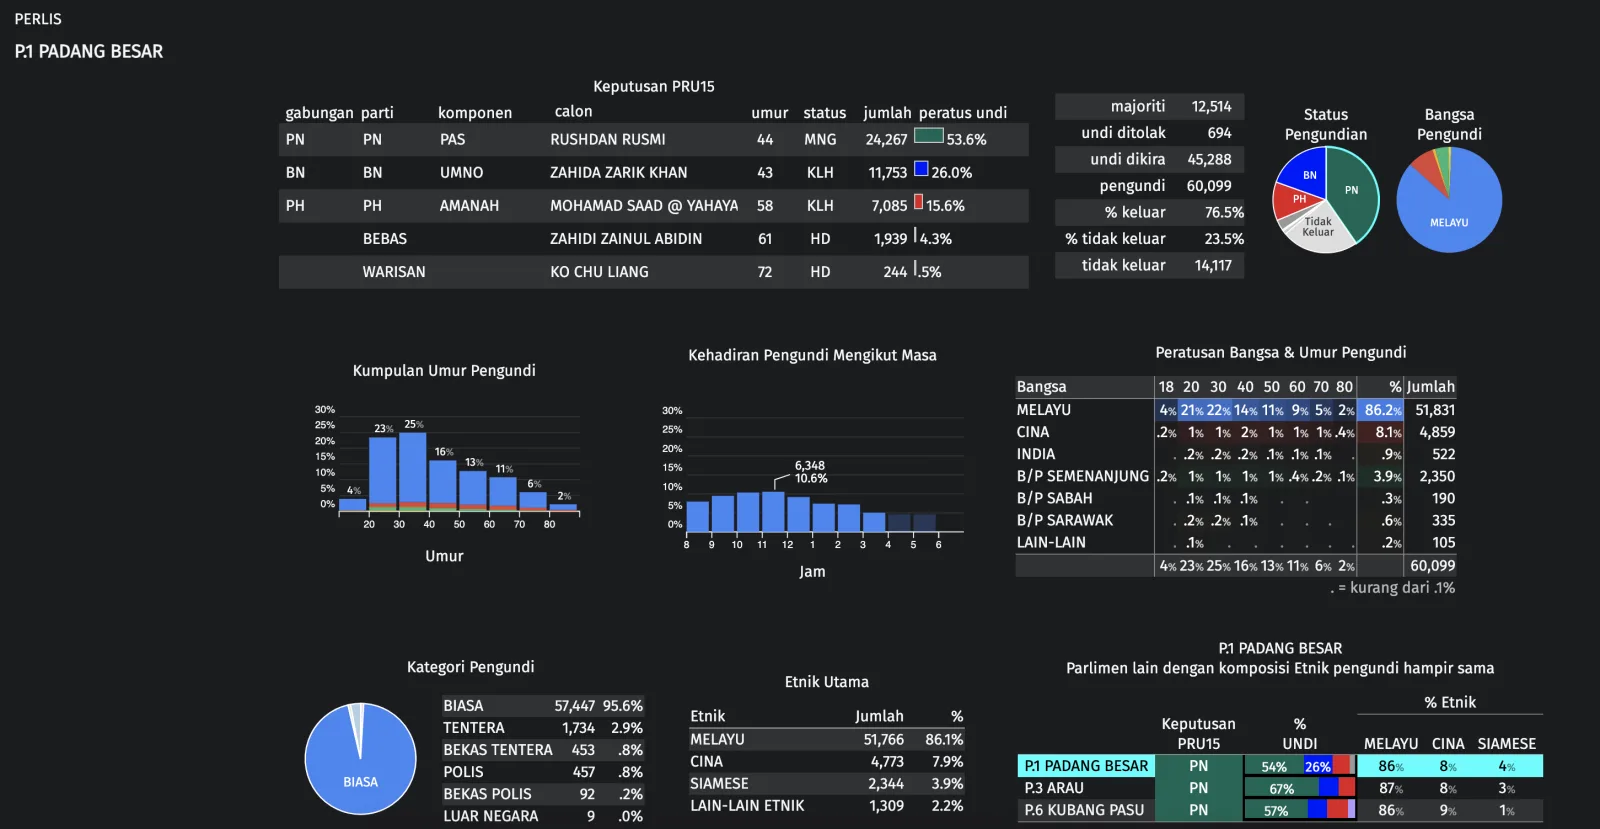Viewport: 1600px width, 829px height.
Task: Click the undi ditolak value 694
Action: (x=1219, y=133)
